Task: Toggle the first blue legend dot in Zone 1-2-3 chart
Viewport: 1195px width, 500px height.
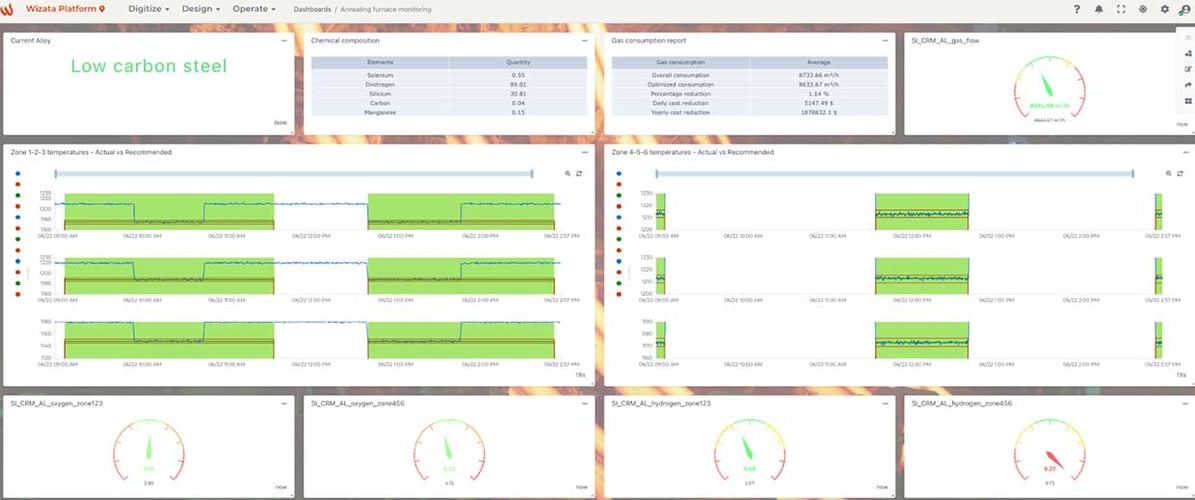Action: [18, 174]
